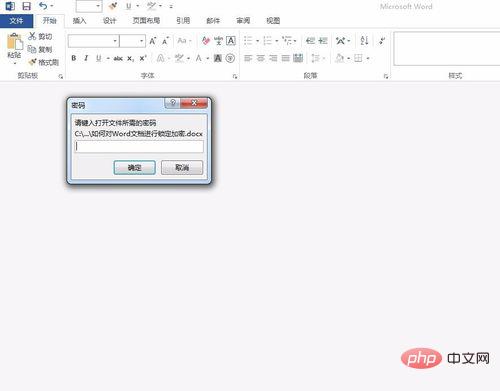The width and height of the screenshot is (500, 391).
Task: Click the Grow Font icon
Action: click(153, 41)
